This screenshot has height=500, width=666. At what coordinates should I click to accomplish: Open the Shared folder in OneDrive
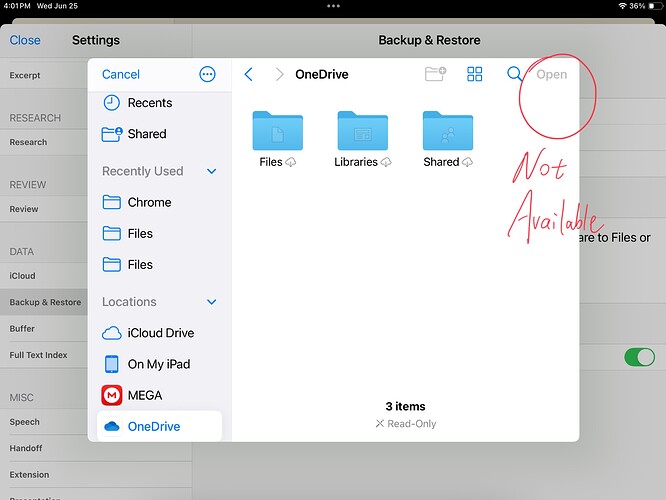(x=448, y=130)
